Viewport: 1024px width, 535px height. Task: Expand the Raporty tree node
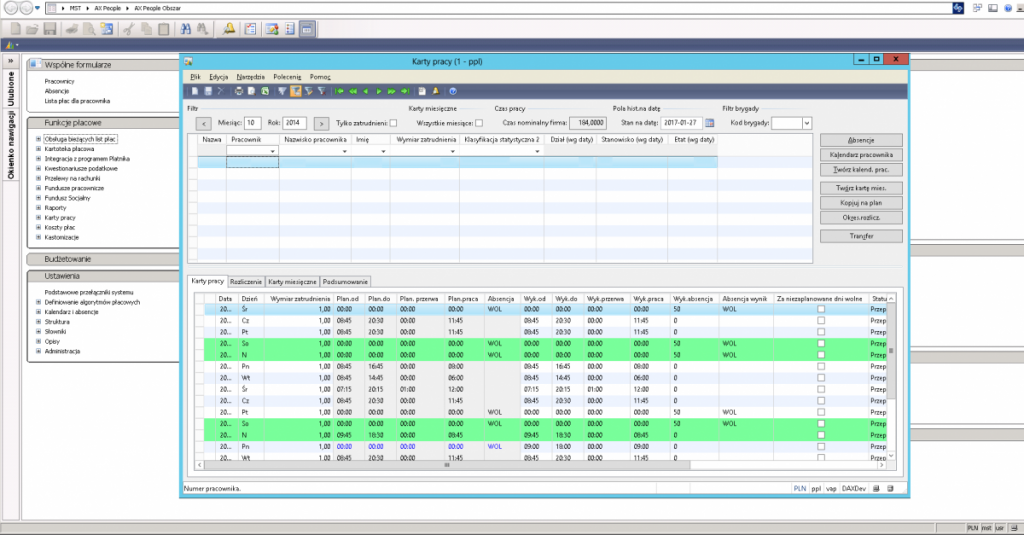[38, 209]
